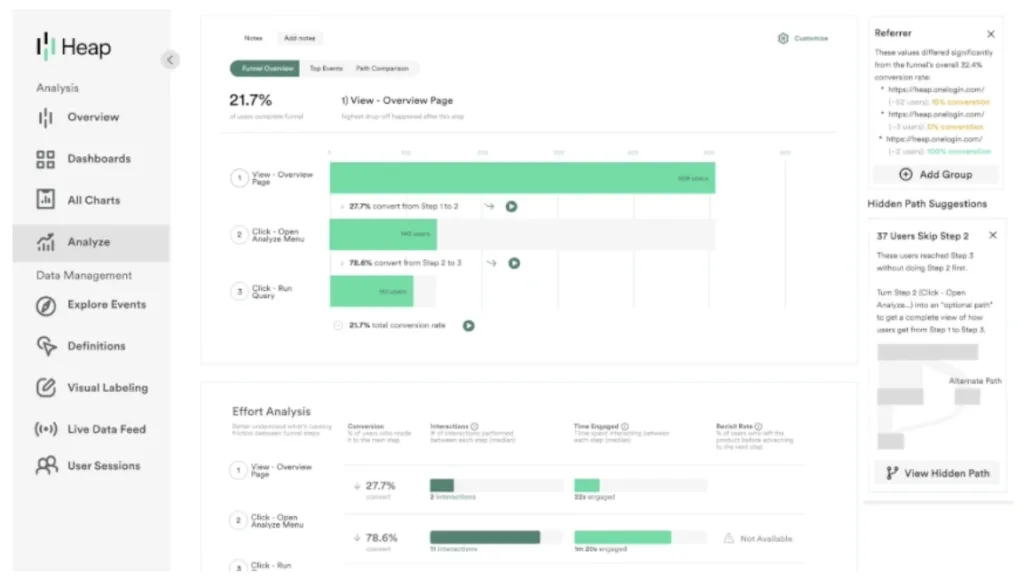Select the Live Data Feed icon

[x=44, y=429]
